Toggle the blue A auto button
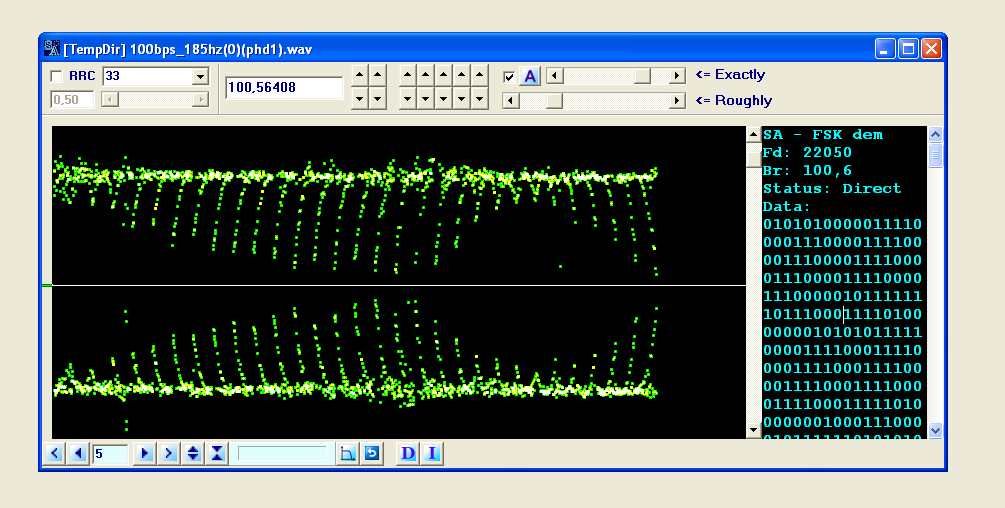The image size is (1005, 508). pyautogui.click(x=529, y=77)
